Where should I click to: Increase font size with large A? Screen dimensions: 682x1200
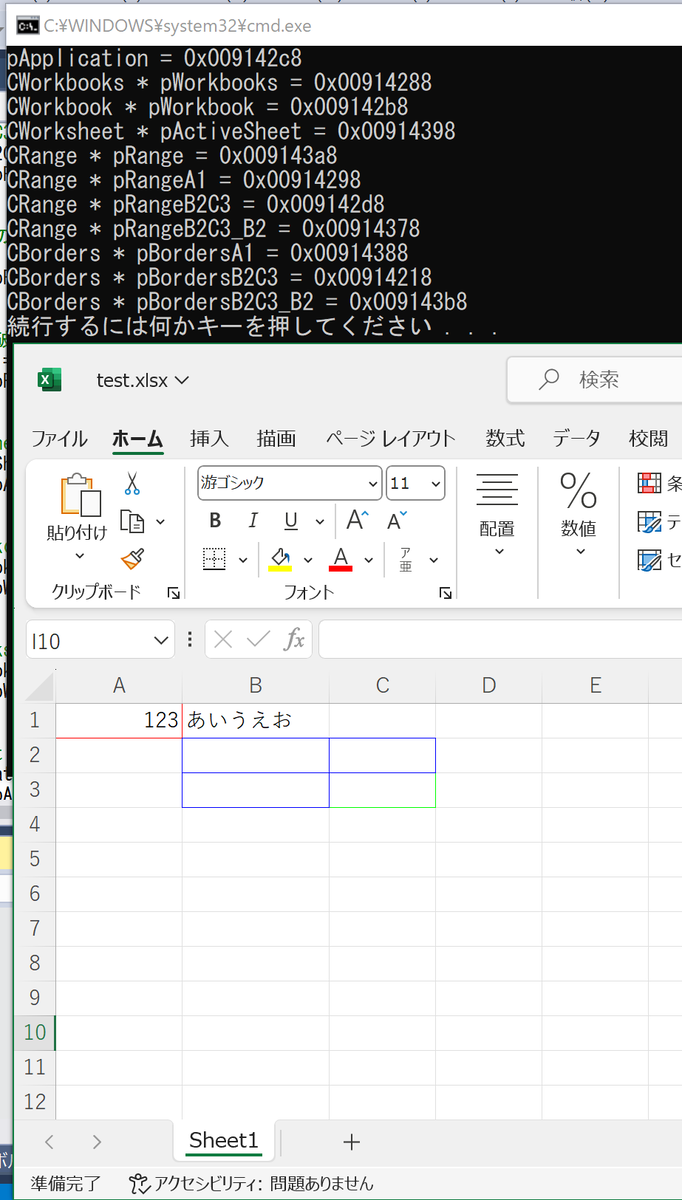357,520
